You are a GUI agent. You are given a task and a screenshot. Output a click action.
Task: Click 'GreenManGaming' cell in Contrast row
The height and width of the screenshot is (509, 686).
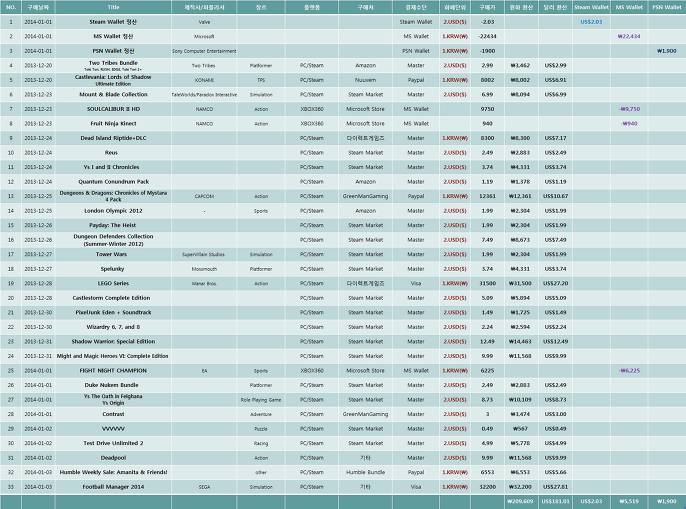pyautogui.click(x=366, y=414)
